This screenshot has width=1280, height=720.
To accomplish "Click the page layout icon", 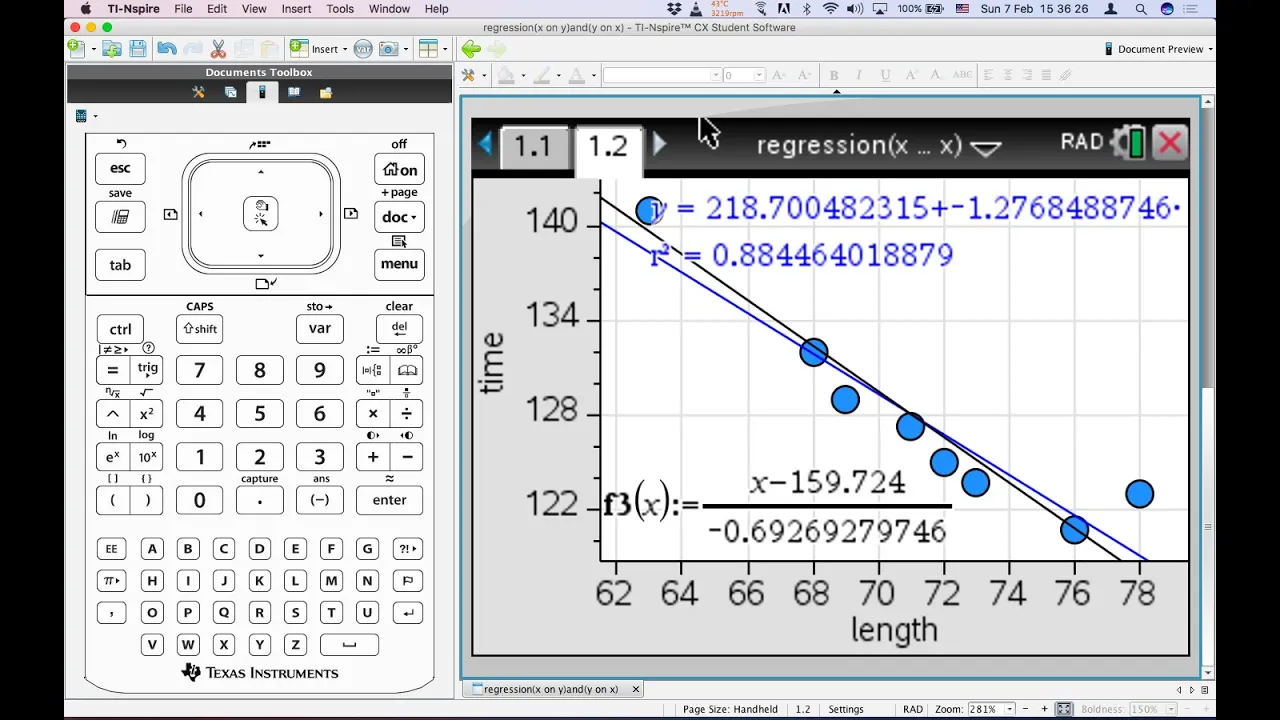I will coord(428,49).
